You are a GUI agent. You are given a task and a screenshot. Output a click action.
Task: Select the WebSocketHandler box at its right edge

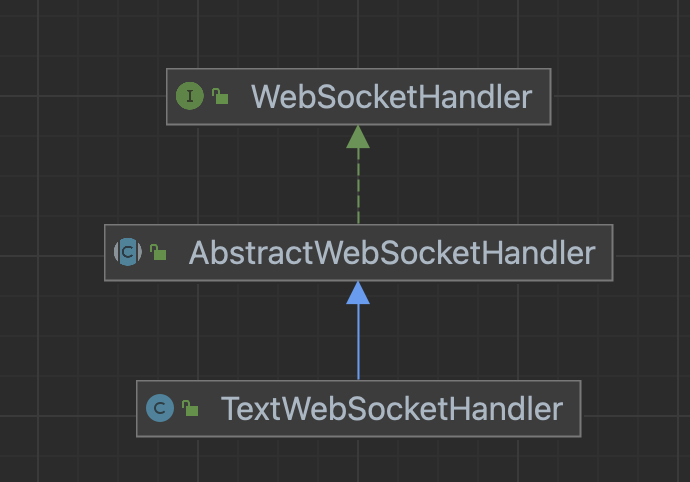pos(551,97)
